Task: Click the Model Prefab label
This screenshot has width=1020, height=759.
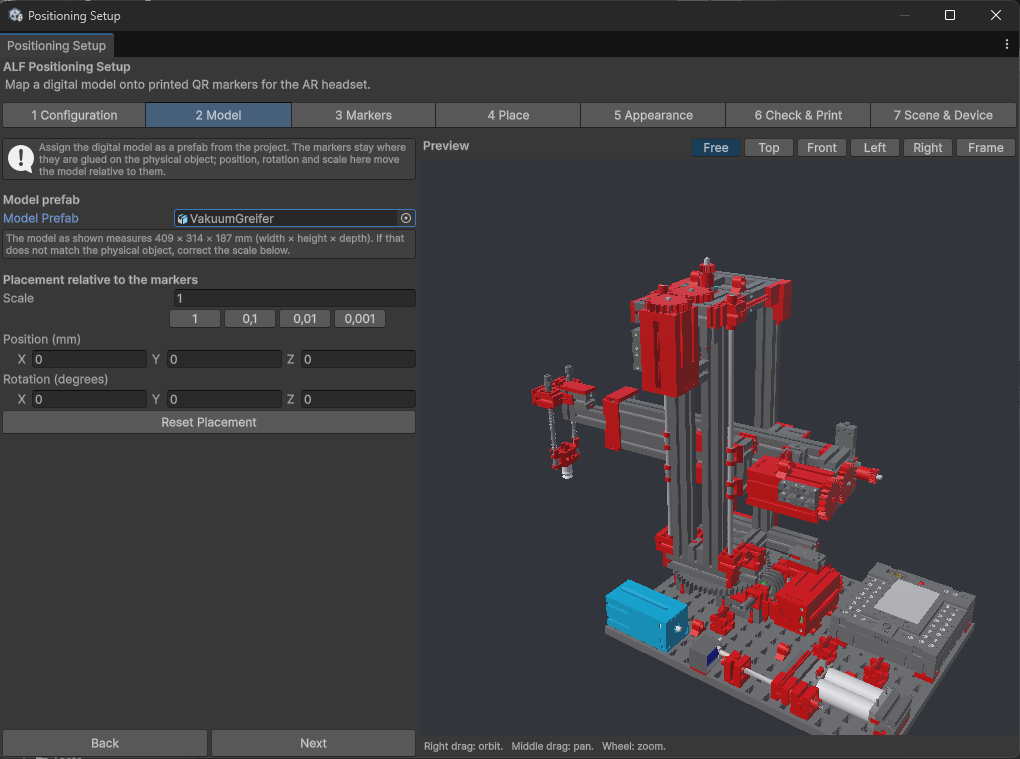Action: (x=41, y=219)
